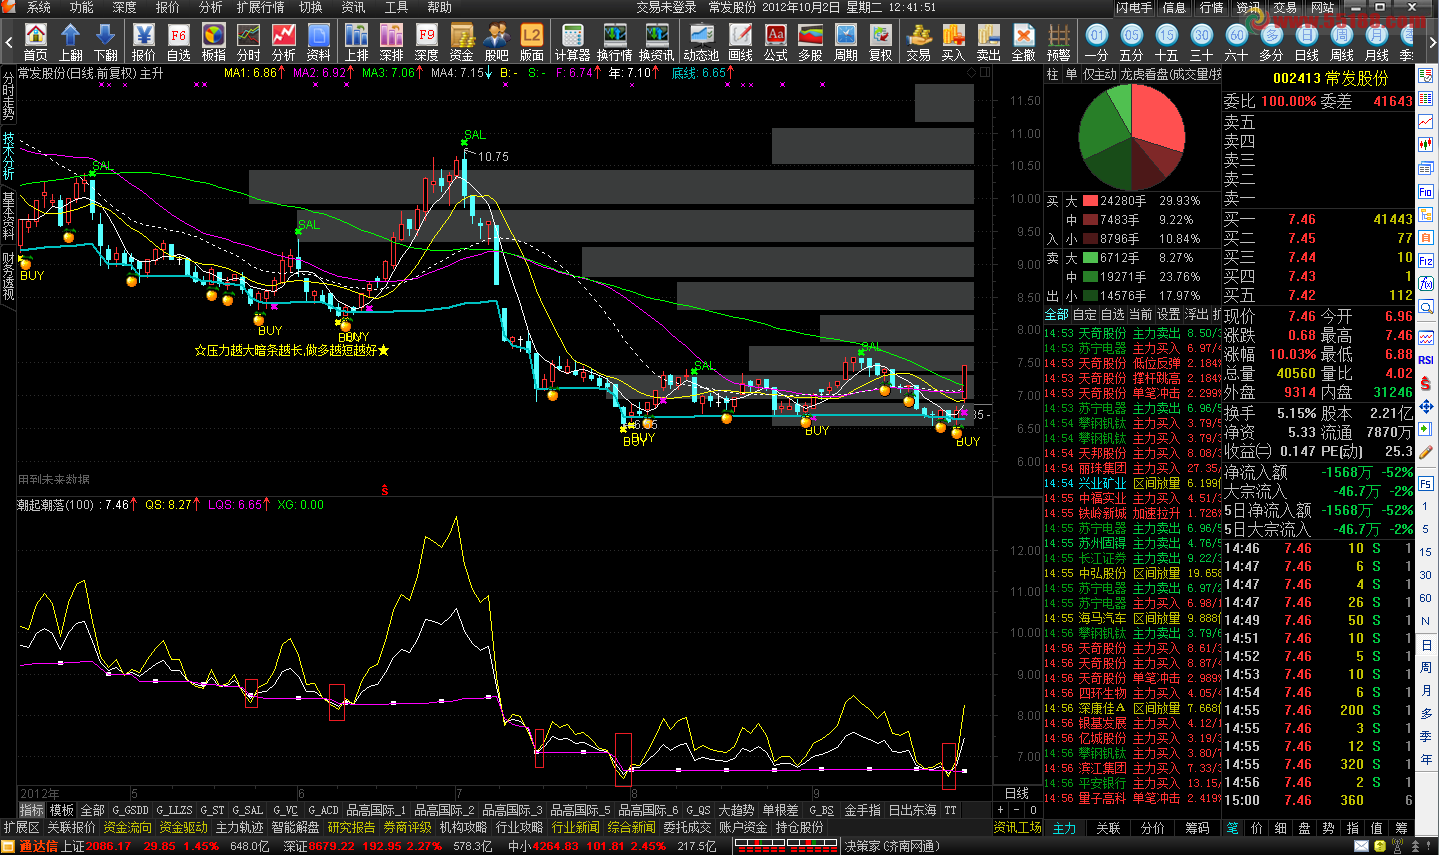The image size is (1439, 855).
Task: Click the 买入 buy icon
Action: [954, 42]
